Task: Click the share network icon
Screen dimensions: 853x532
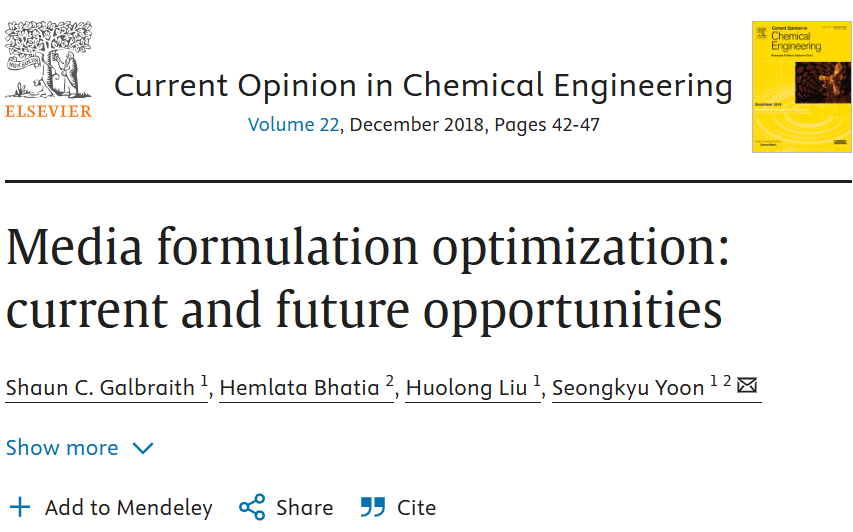Action: coord(252,507)
